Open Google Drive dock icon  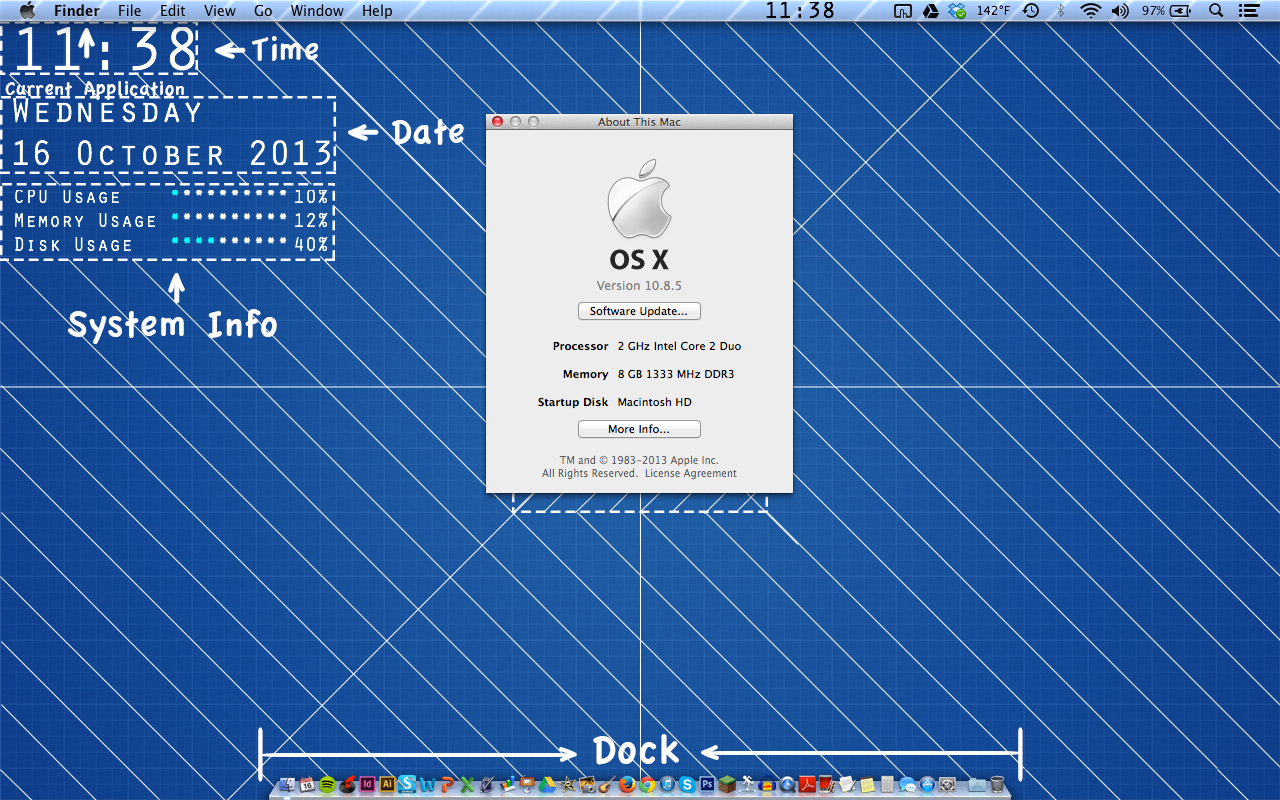[547, 785]
